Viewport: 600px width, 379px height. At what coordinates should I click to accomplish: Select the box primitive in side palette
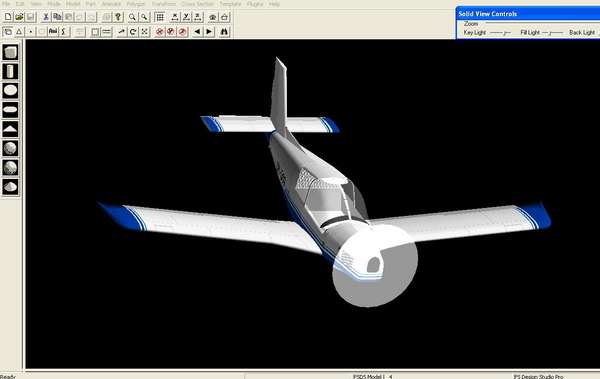click(x=10, y=52)
